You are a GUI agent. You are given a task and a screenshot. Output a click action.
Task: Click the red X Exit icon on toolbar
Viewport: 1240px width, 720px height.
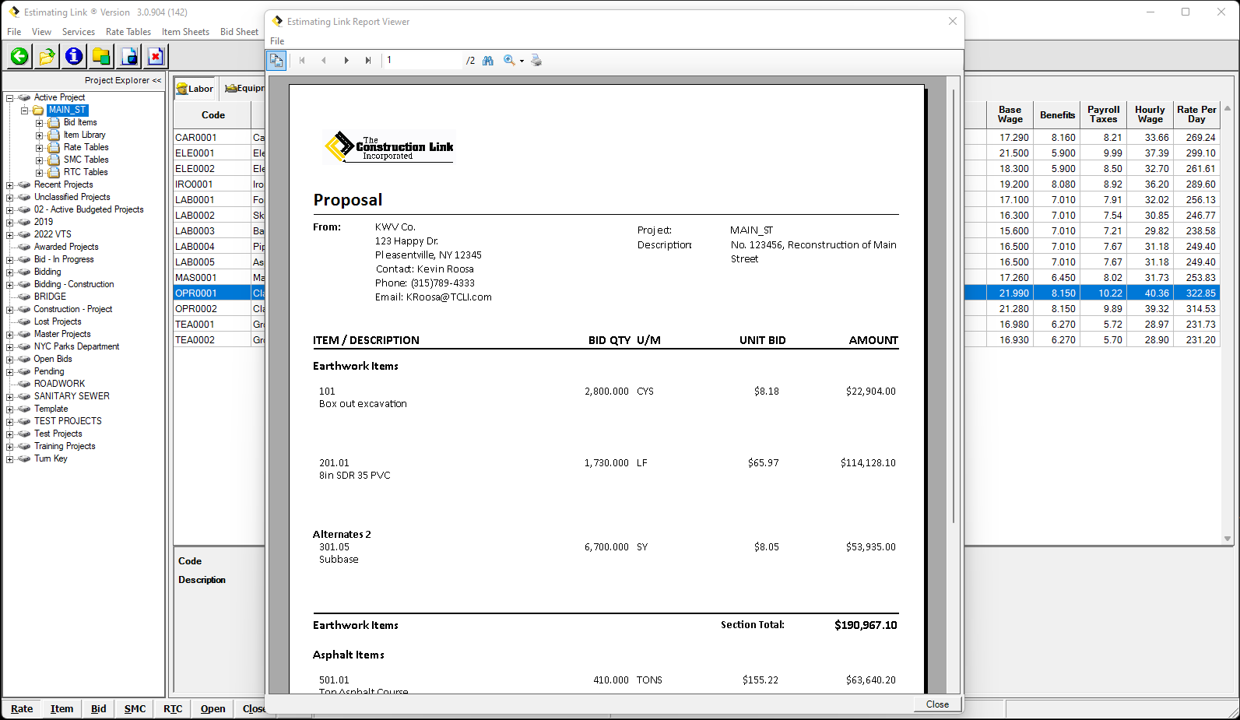[x=156, y=56]
